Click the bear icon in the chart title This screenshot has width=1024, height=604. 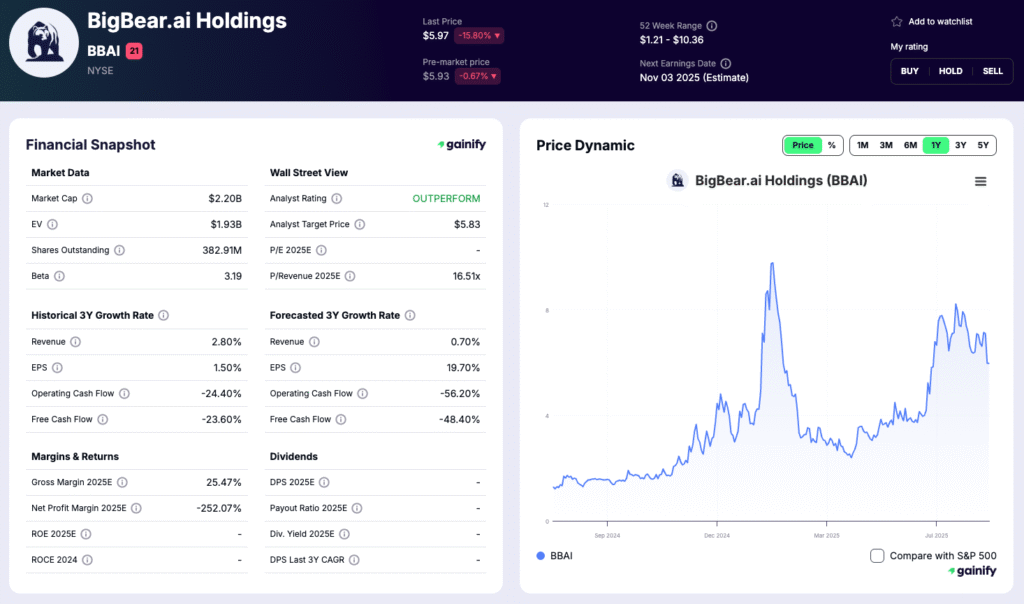[x=677, y=180]
